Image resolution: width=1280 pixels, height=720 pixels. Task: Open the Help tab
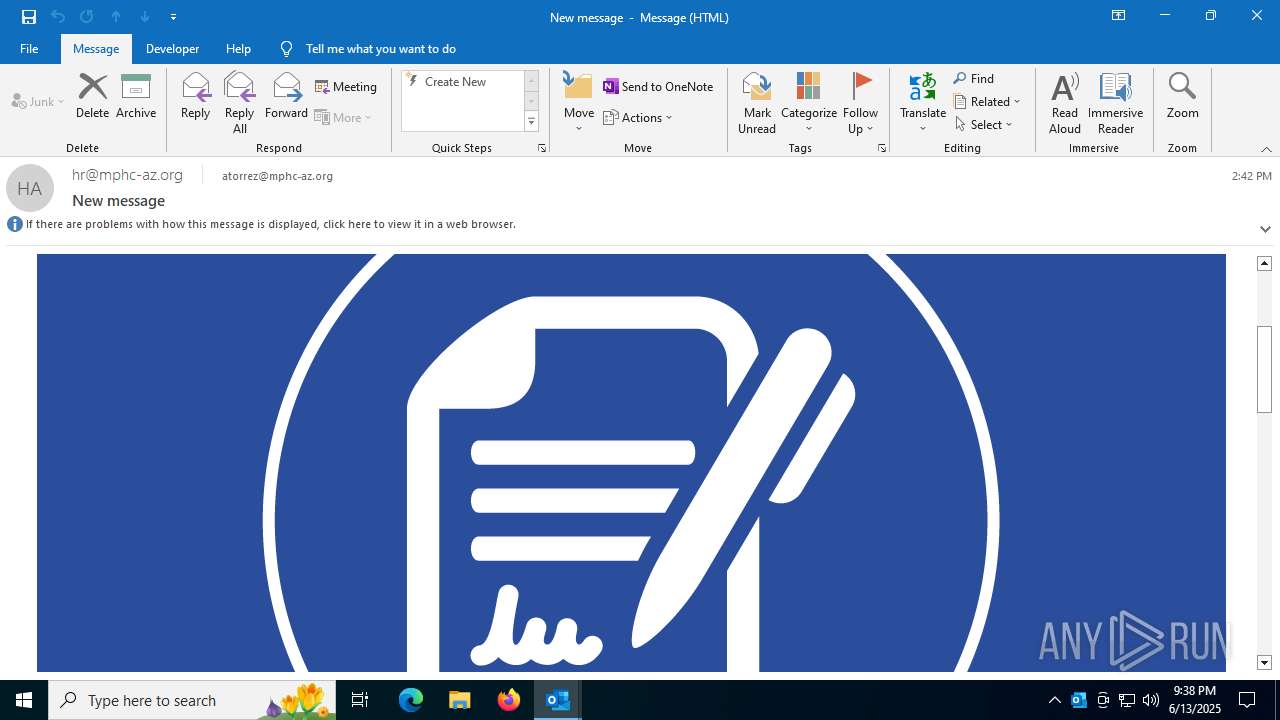(238, 48)
